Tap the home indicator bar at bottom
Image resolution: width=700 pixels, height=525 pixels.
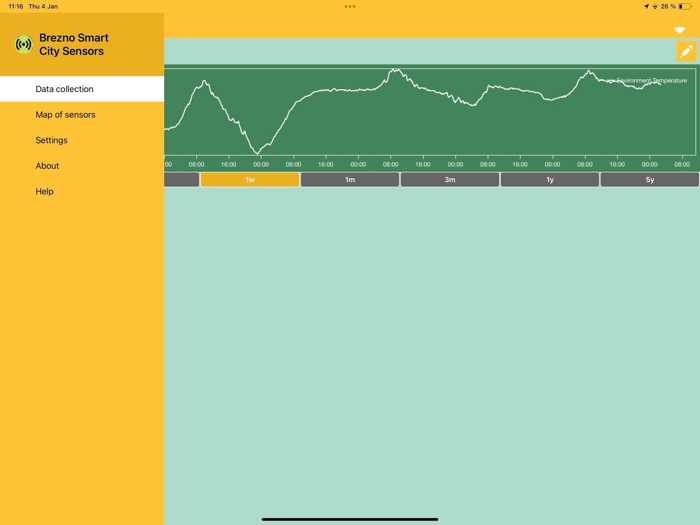tap(350, 519)
